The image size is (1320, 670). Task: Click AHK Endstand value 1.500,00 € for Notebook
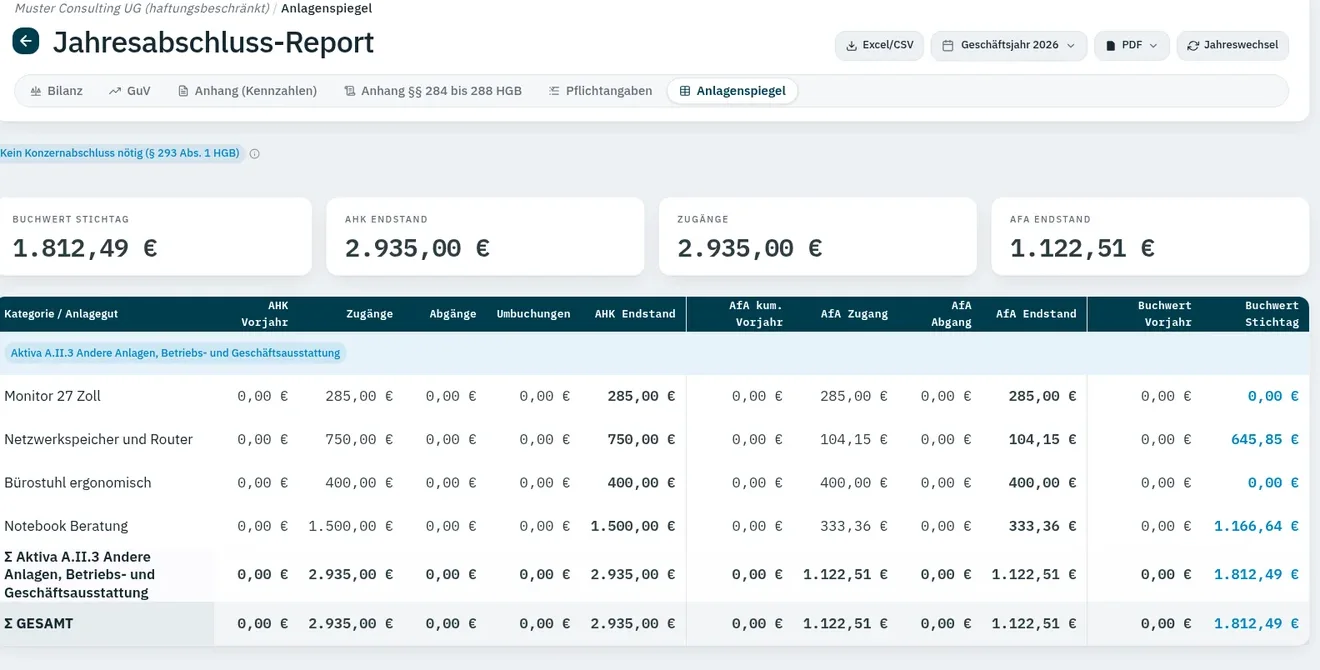click(633, 526)
